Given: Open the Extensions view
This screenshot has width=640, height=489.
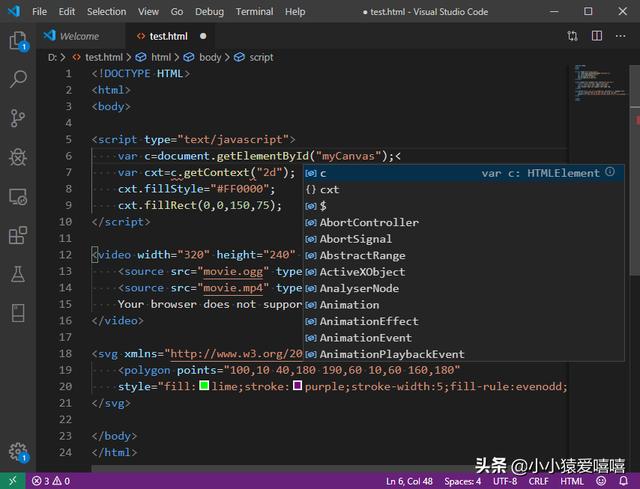Looking at the screenshot, I should point(18,235).
